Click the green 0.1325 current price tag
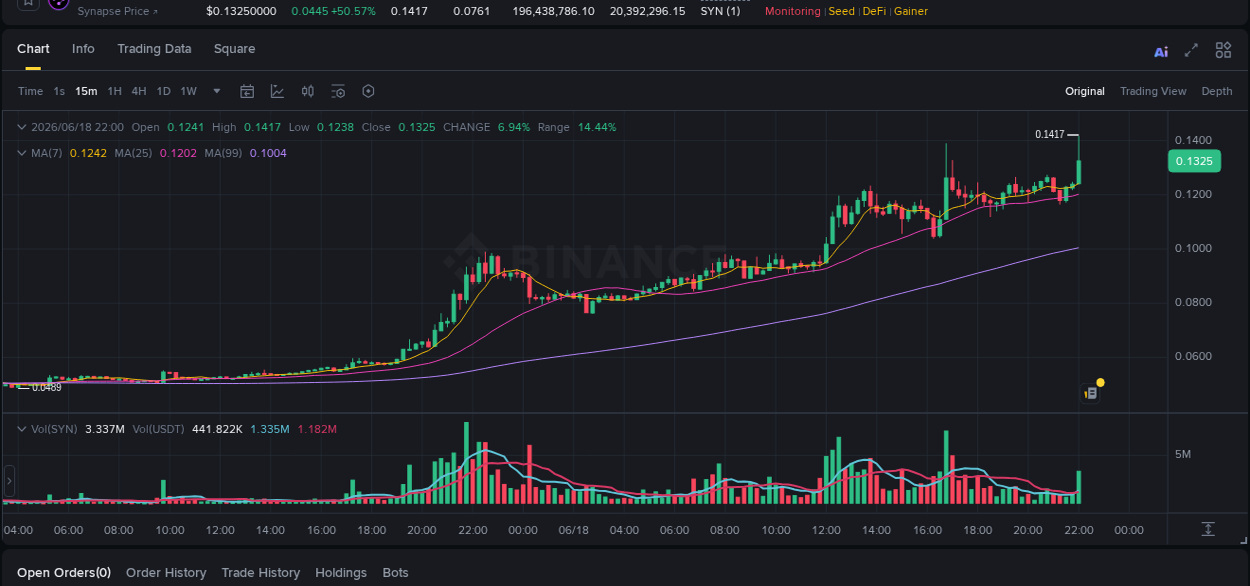 (x=1194, y=161)
